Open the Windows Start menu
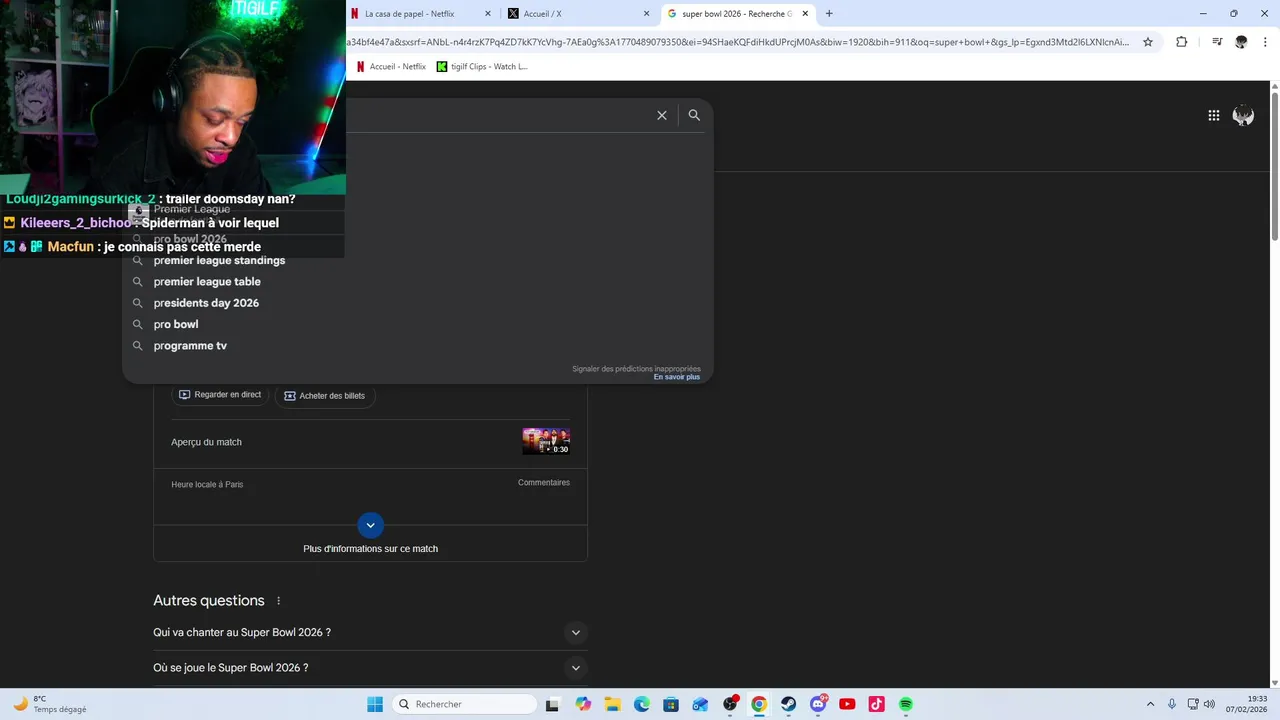This screenshot has height=720, width=1280. (375, 704)
